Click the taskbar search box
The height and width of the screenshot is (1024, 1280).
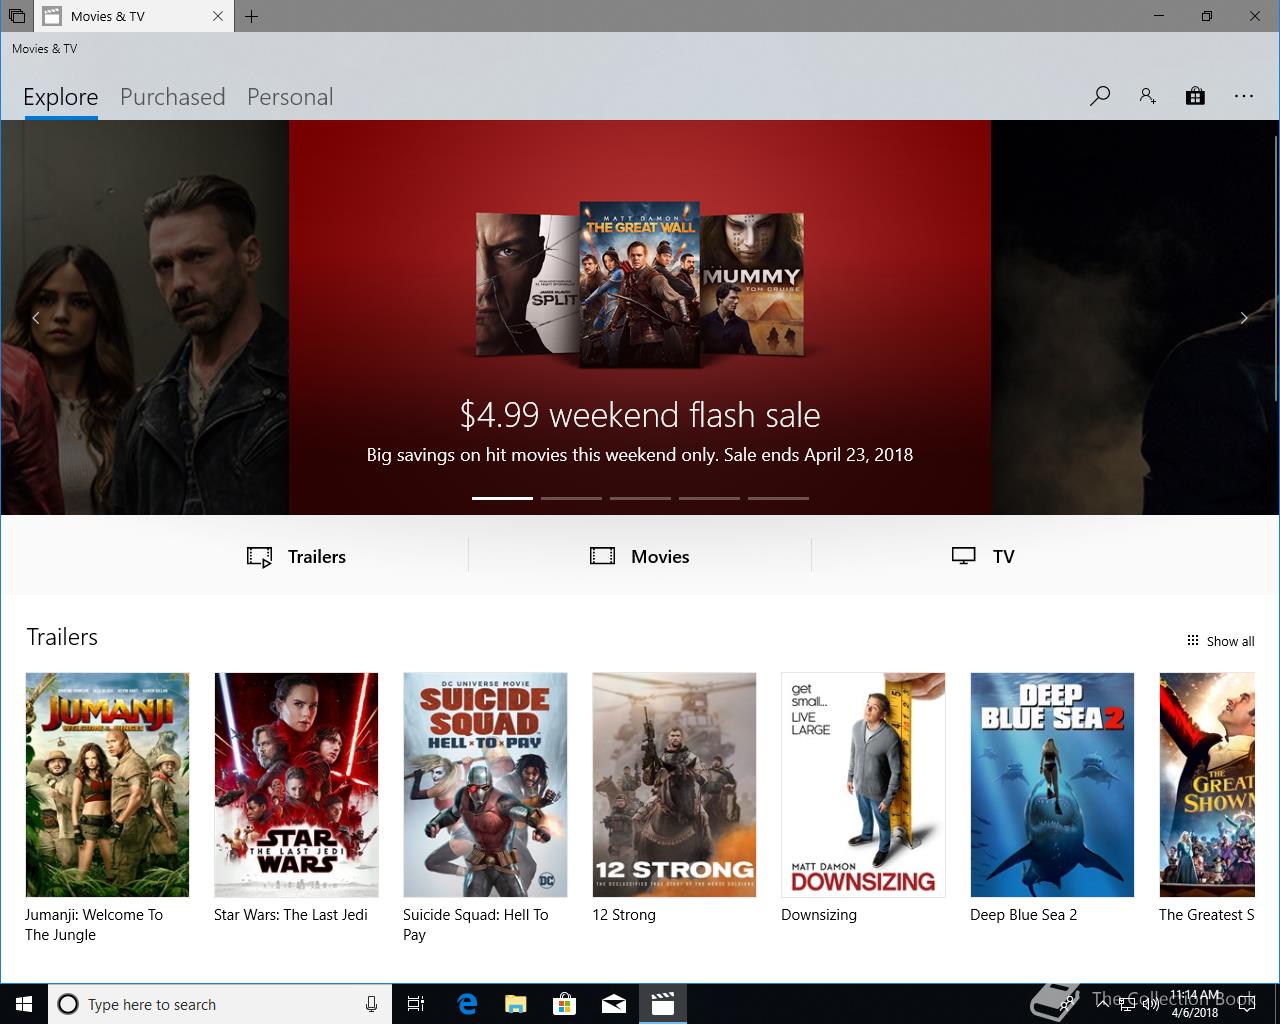[x=220, y=1004]
